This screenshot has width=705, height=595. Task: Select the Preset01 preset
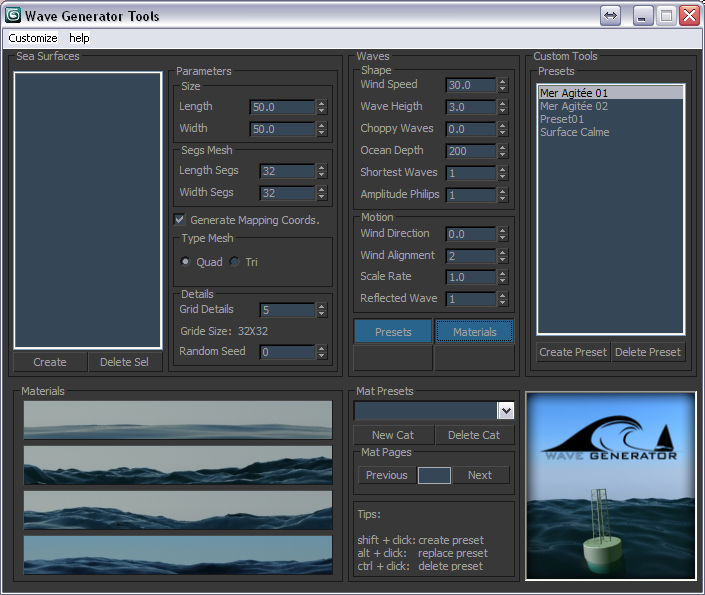coord(611,119)
